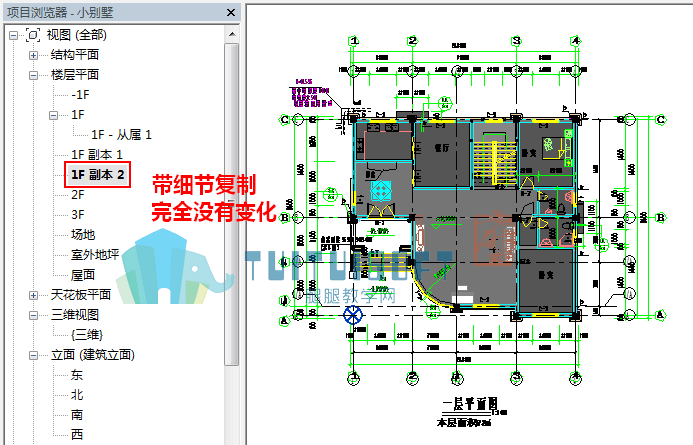Click the cyan dining table symbol
The width and height of the screenshot is (693, 445).
381,190
